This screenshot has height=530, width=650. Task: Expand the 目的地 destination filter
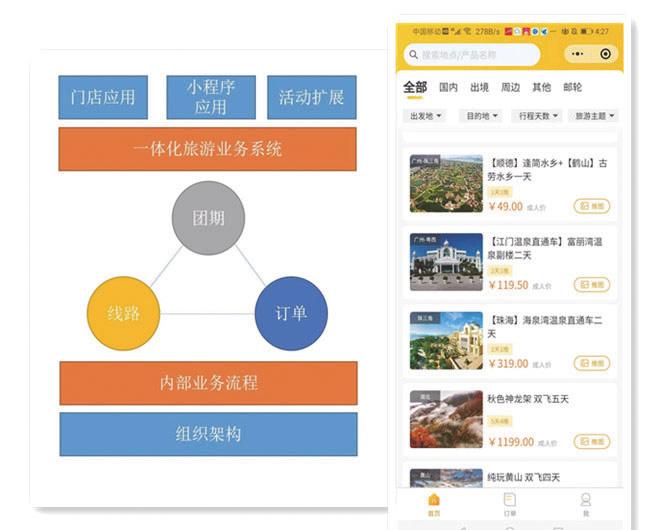[481, 116]
